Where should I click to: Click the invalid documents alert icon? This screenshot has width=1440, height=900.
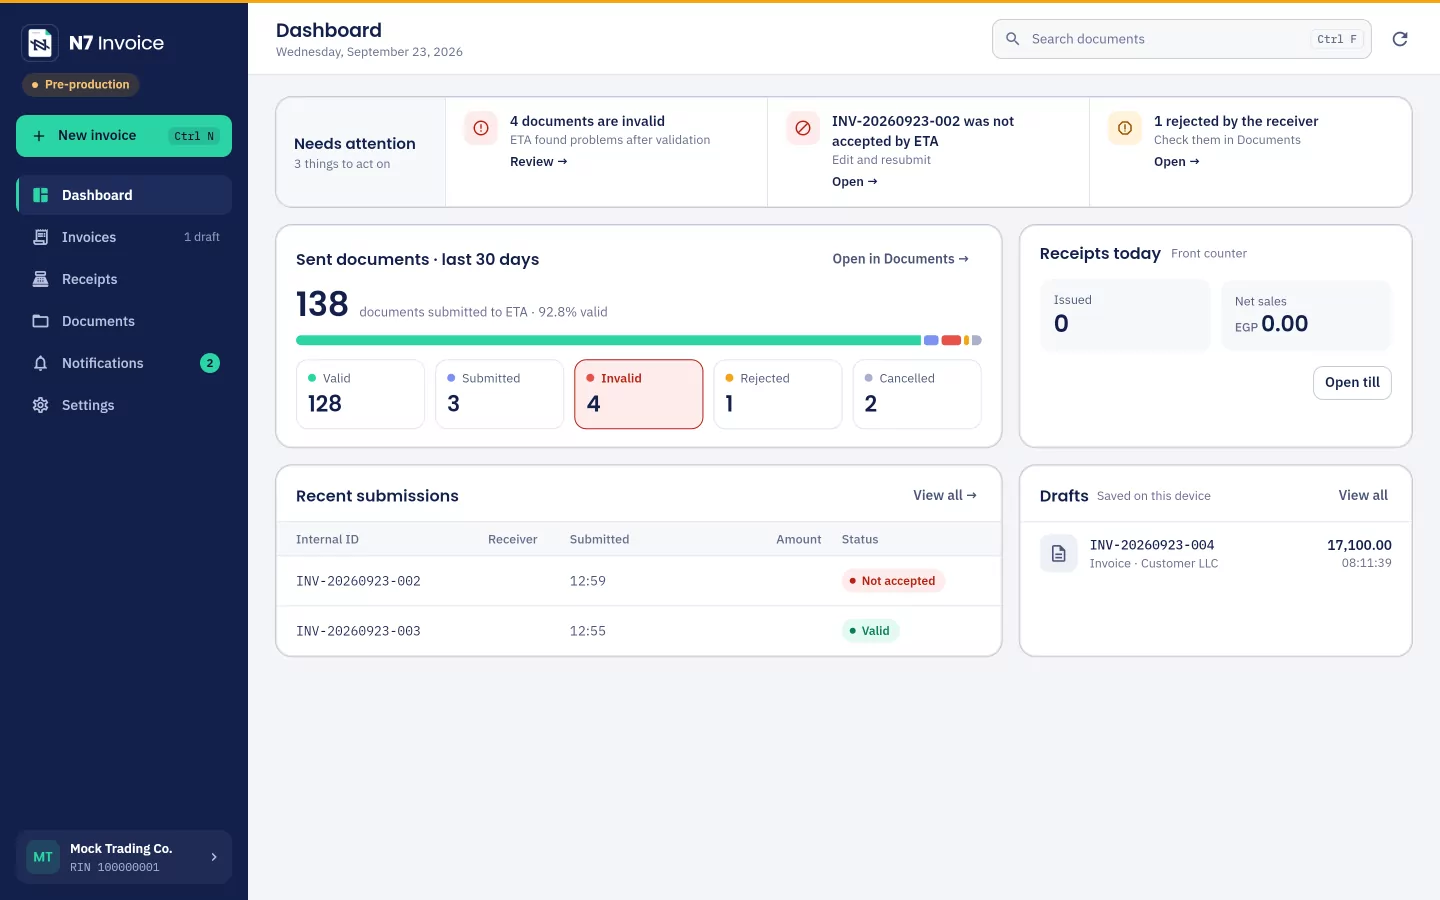(x=481, y=128)
